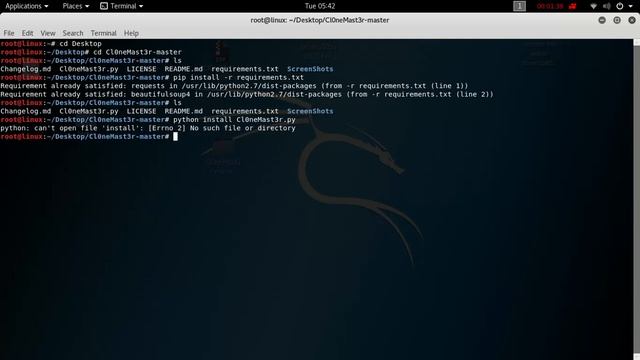The height and width of the screenshot is (360, 640).
Task: Click the power icon in top panel
Action: click(x=620, y=6)
